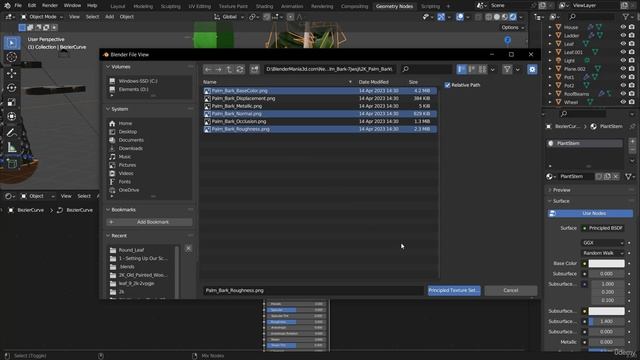
Task: Select the Select Box tool in viewport
Action: (12, 43)
